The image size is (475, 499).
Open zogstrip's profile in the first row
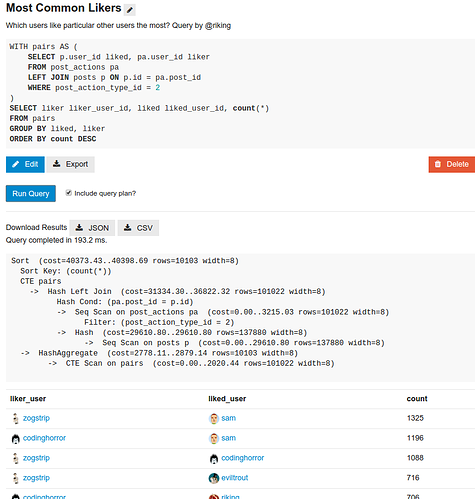click(x=36, y=418)
